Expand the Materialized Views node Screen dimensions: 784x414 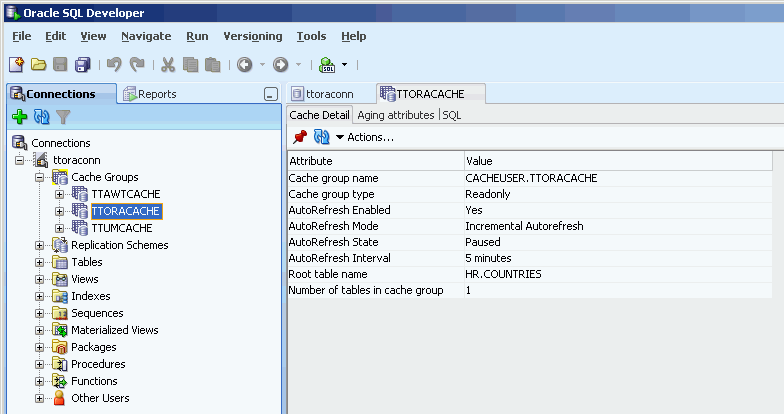point(40,330)
